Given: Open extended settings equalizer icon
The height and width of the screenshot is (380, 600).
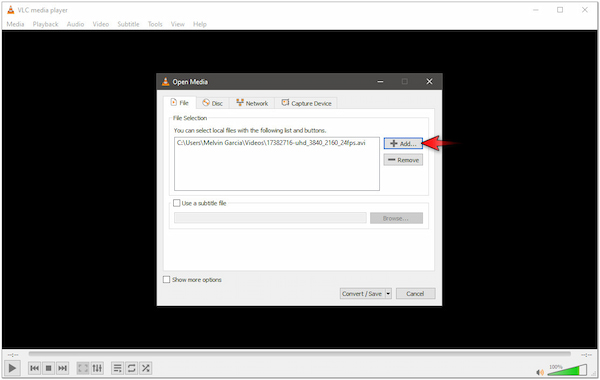Looking at the screenshot, I should tap(97, 368).
